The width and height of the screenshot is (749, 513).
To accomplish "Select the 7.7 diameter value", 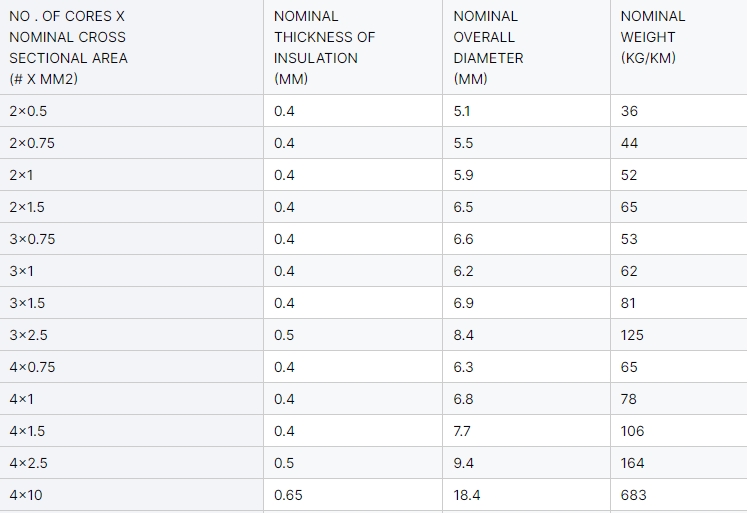I will [x=462, y=431].
